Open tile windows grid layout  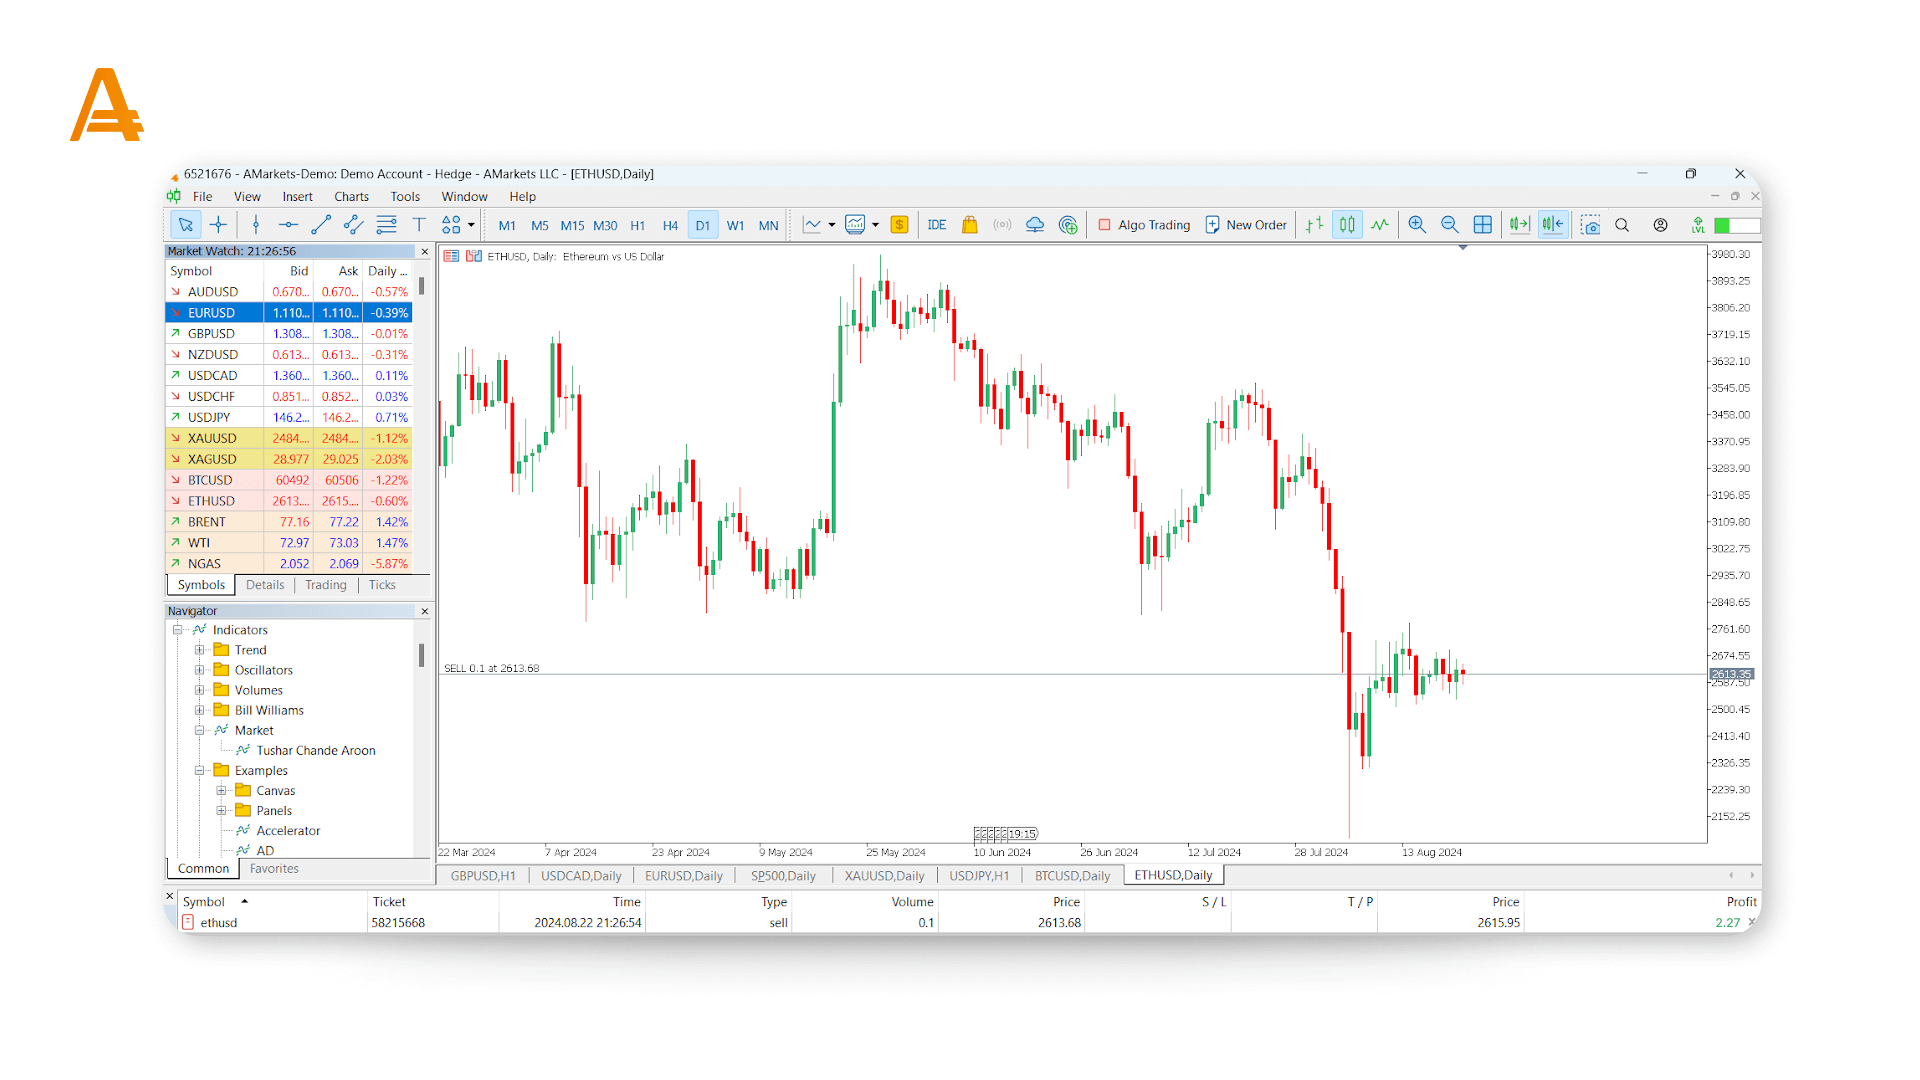[x=1483, y=225]
